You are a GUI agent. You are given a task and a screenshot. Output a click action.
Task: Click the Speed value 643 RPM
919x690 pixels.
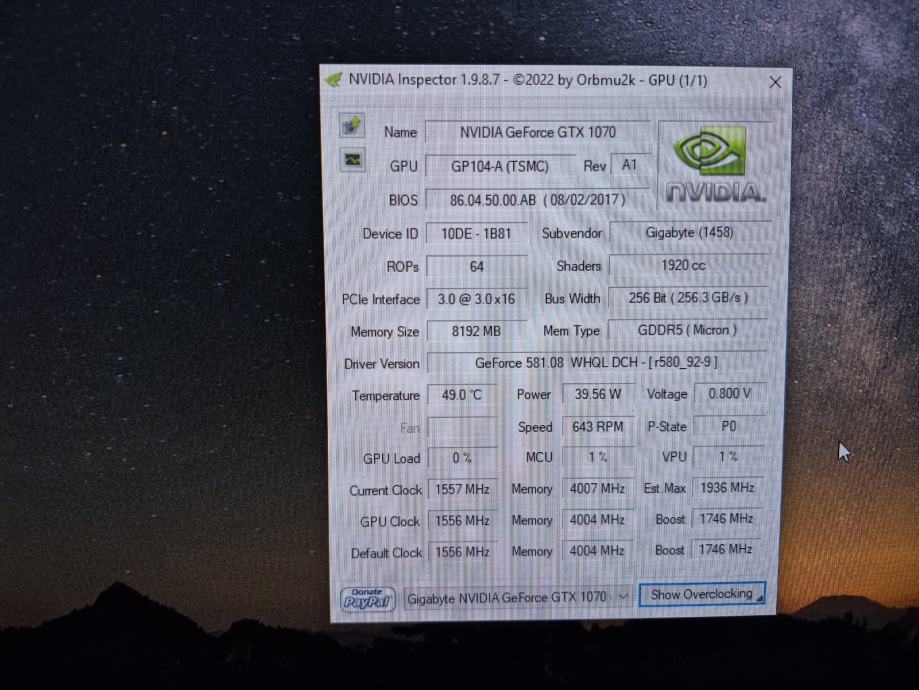point(598,426)
